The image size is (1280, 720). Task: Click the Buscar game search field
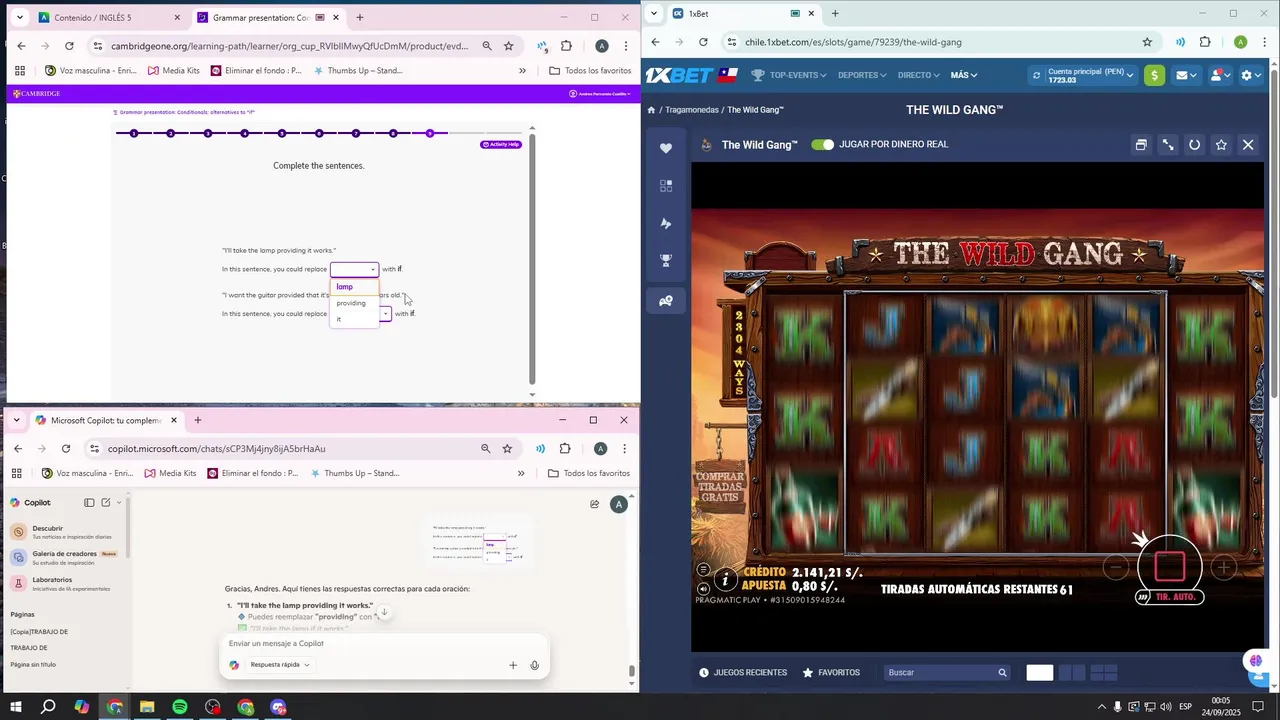pos(946,673)
